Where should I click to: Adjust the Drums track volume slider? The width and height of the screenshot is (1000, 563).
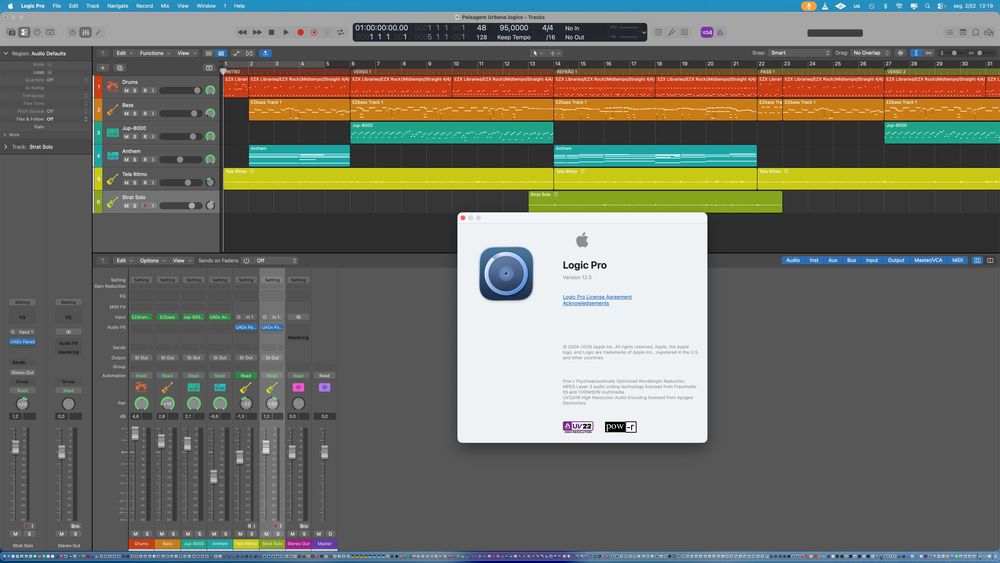pyautogui.click(x=180, y=91)
